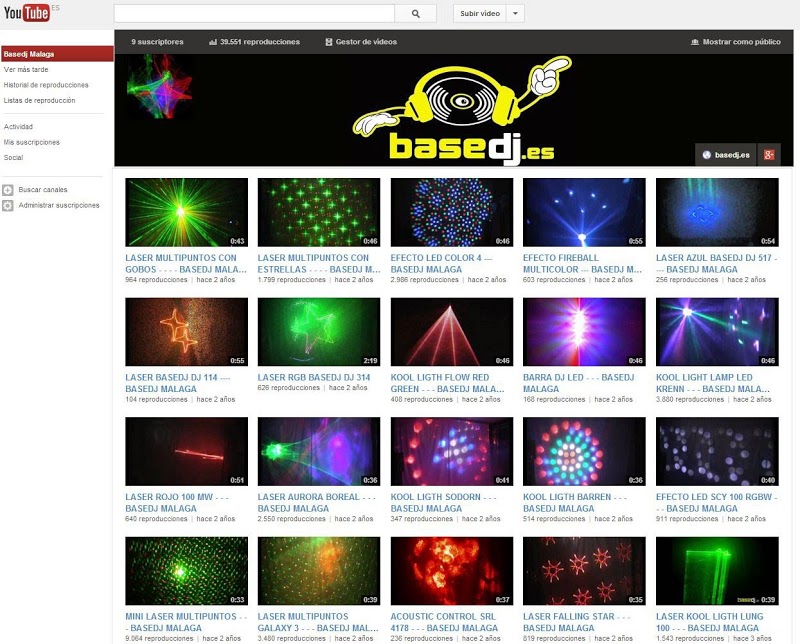800x644 pixels.
Task: Click title LASER AURORA BOREAL
Action: click(x=316, y=502)
